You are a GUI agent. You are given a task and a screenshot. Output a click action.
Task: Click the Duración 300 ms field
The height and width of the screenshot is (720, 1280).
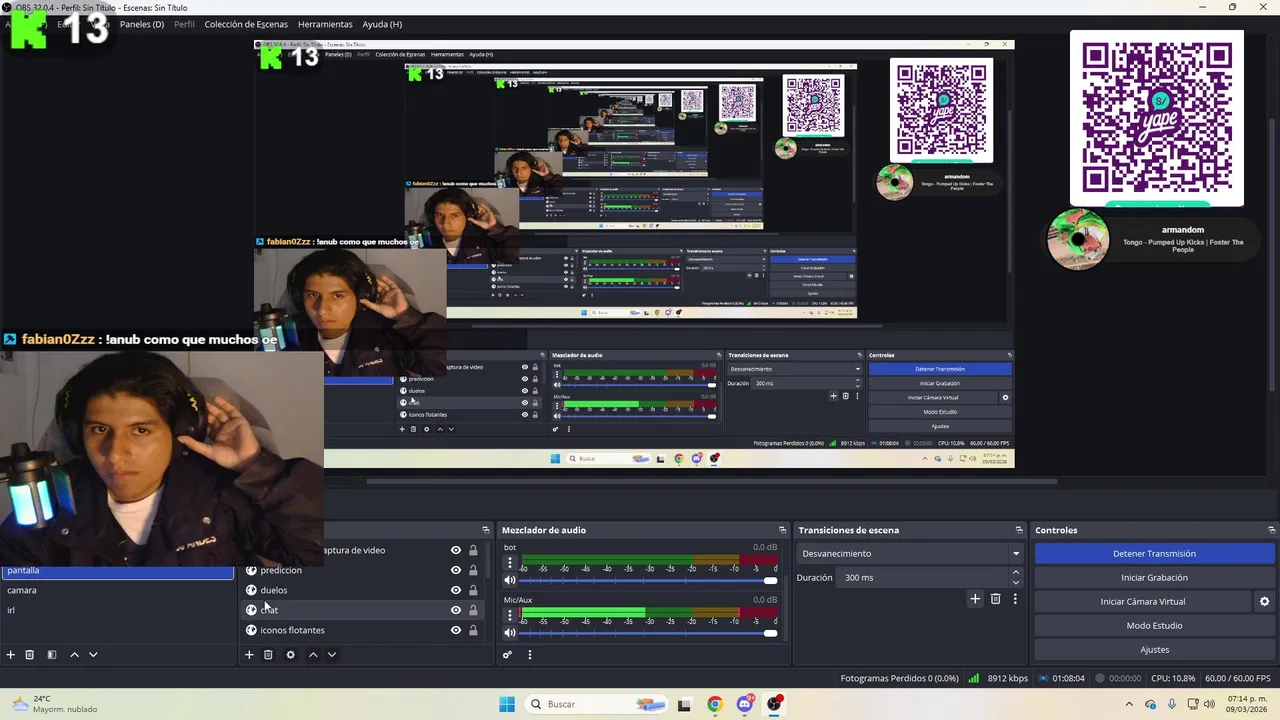[923, 577]
